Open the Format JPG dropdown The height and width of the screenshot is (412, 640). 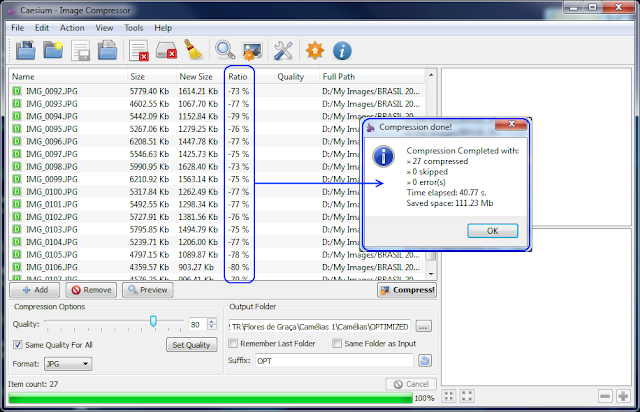pos(68,363)
